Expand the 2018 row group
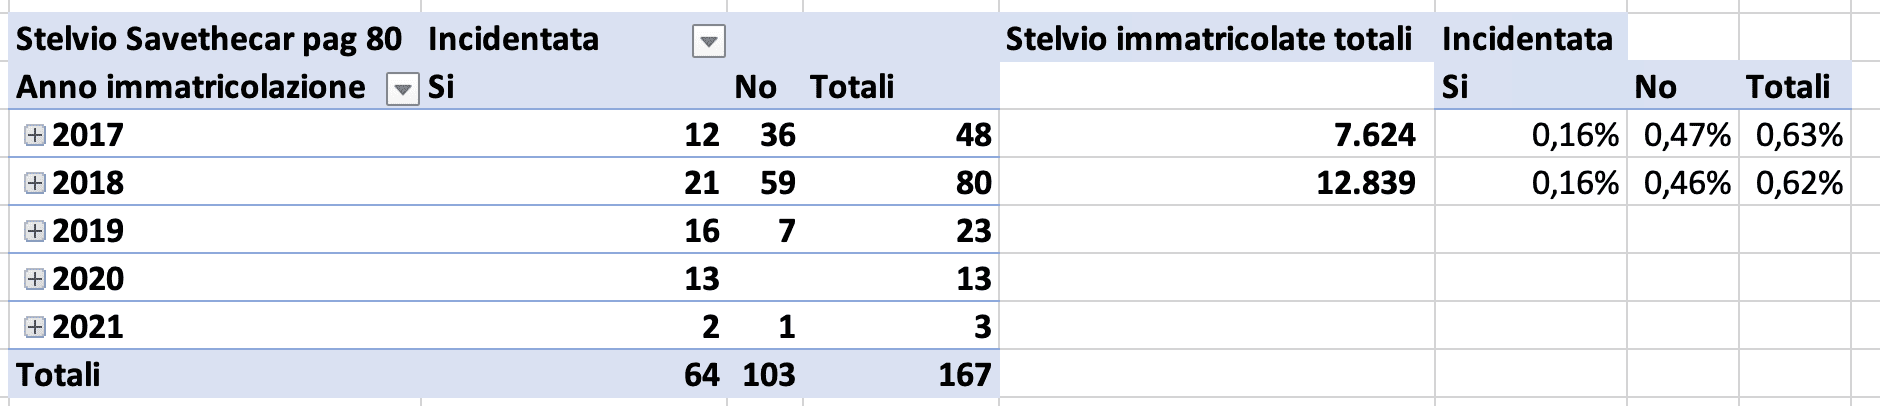The image size is (1880, 406). tap(34, 183)
